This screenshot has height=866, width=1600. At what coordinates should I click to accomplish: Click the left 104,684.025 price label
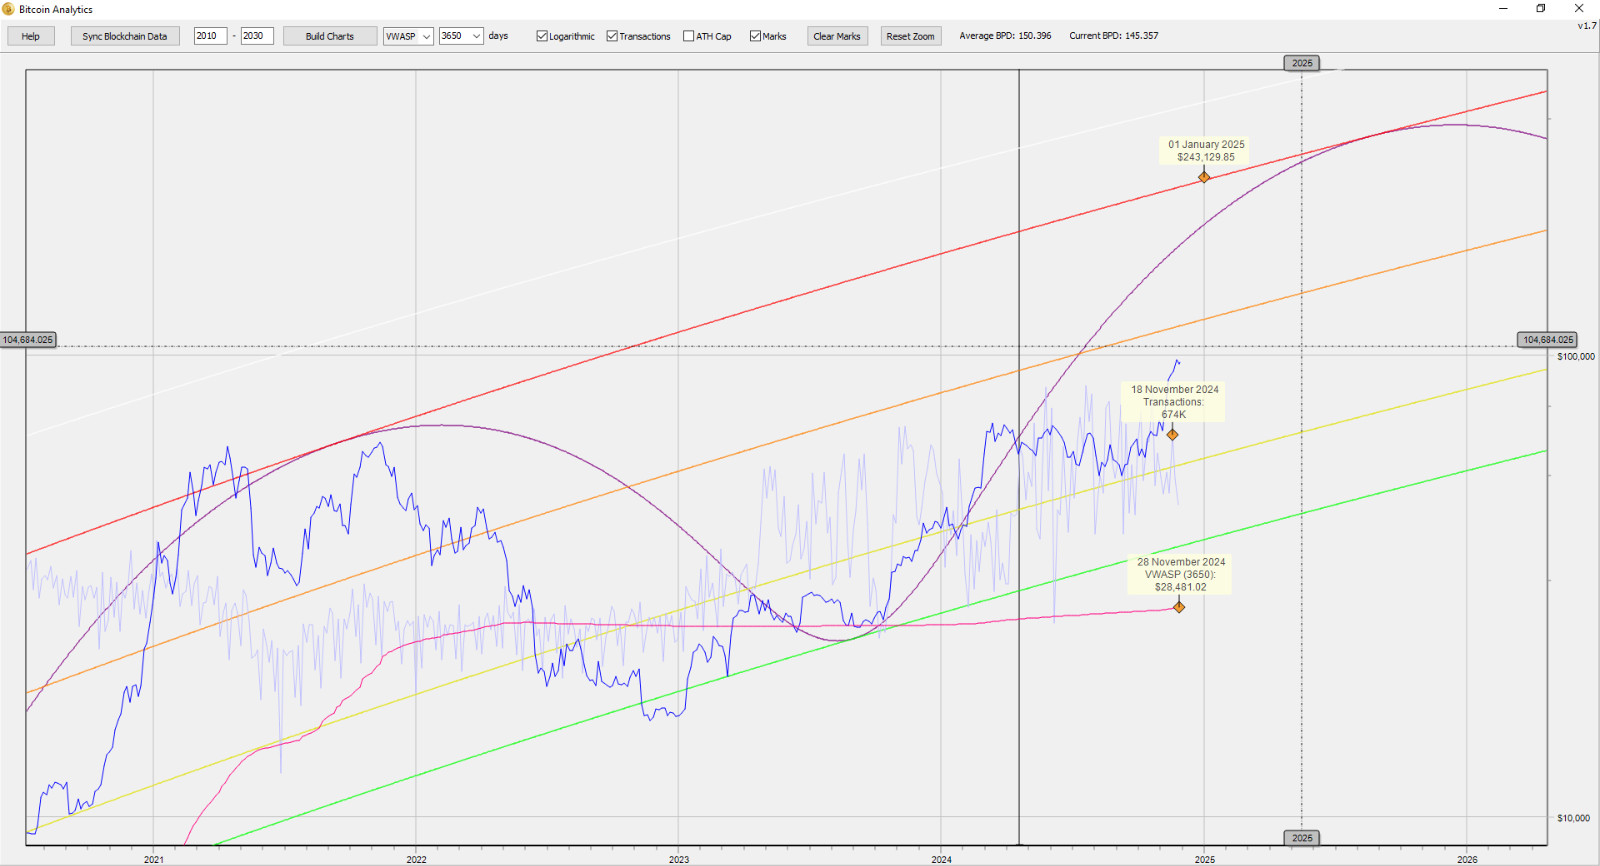tap(28, 340)
